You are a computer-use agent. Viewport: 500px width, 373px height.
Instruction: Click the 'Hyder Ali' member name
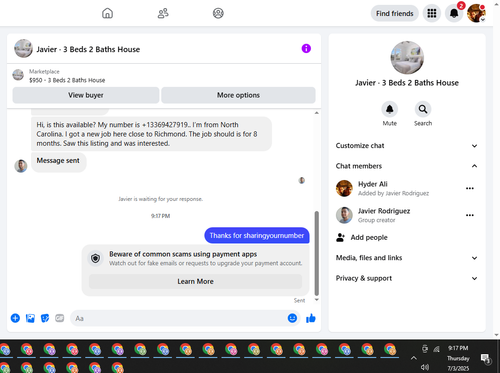pos(373,184)
